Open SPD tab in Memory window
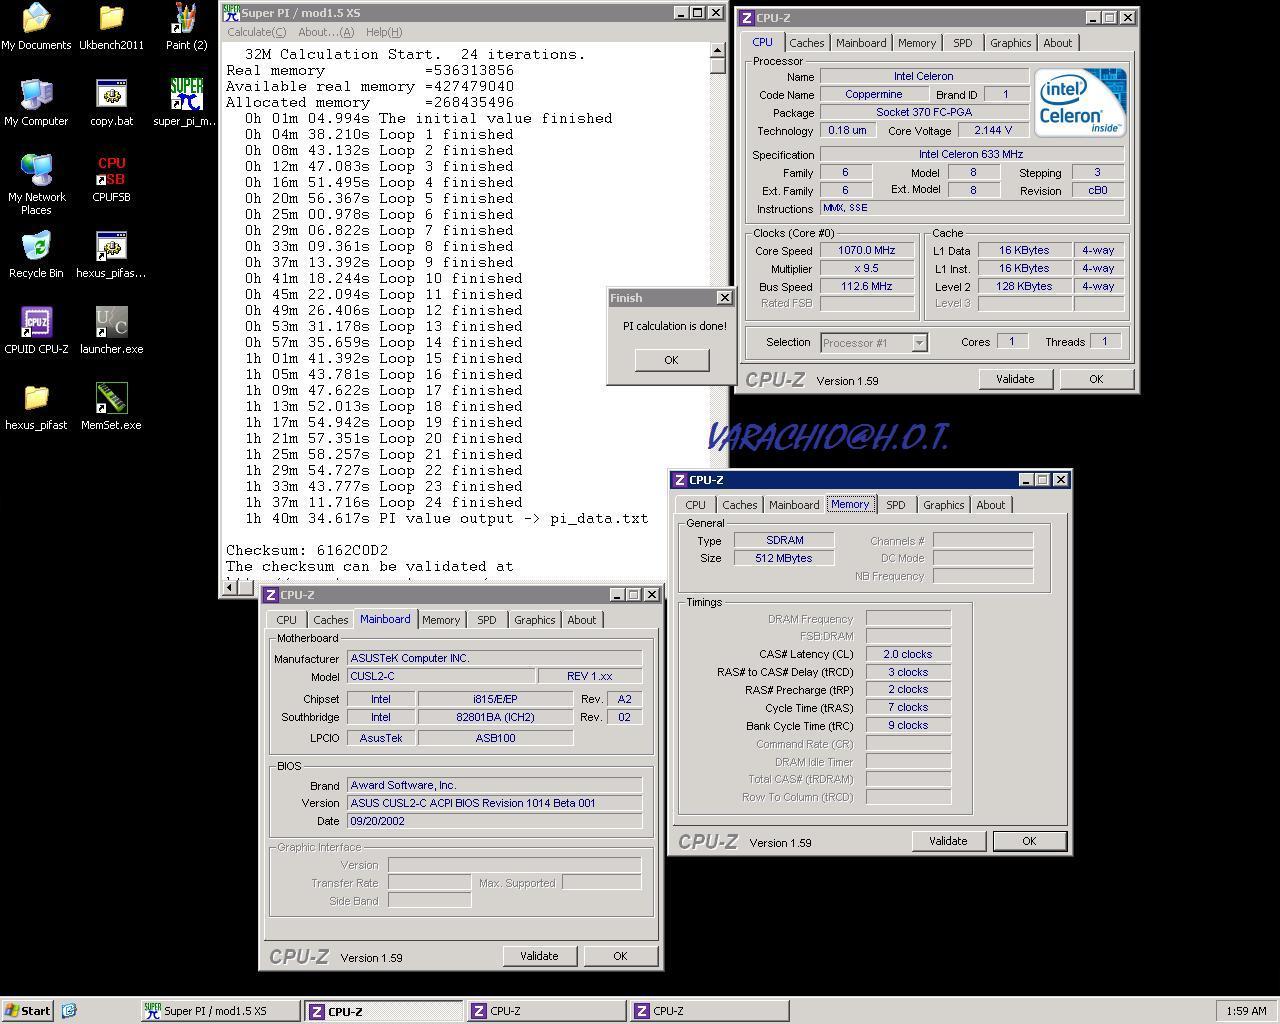This screenshot has height=1024, width=1280. click(x=895, y=505)
